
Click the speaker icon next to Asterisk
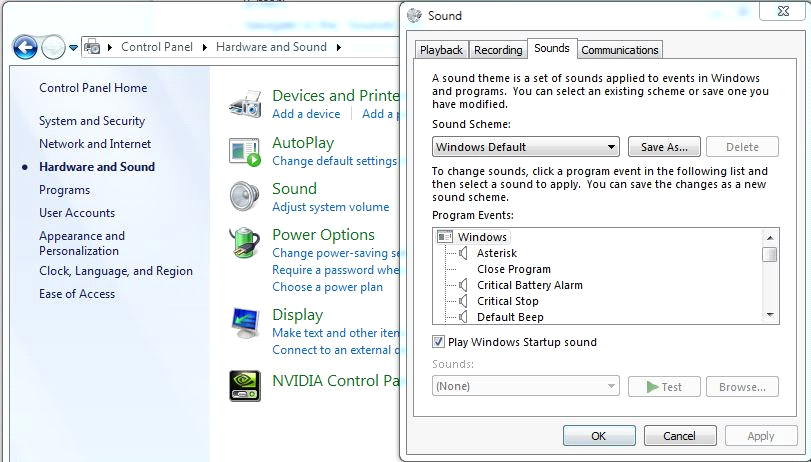(x=463, y=253)
